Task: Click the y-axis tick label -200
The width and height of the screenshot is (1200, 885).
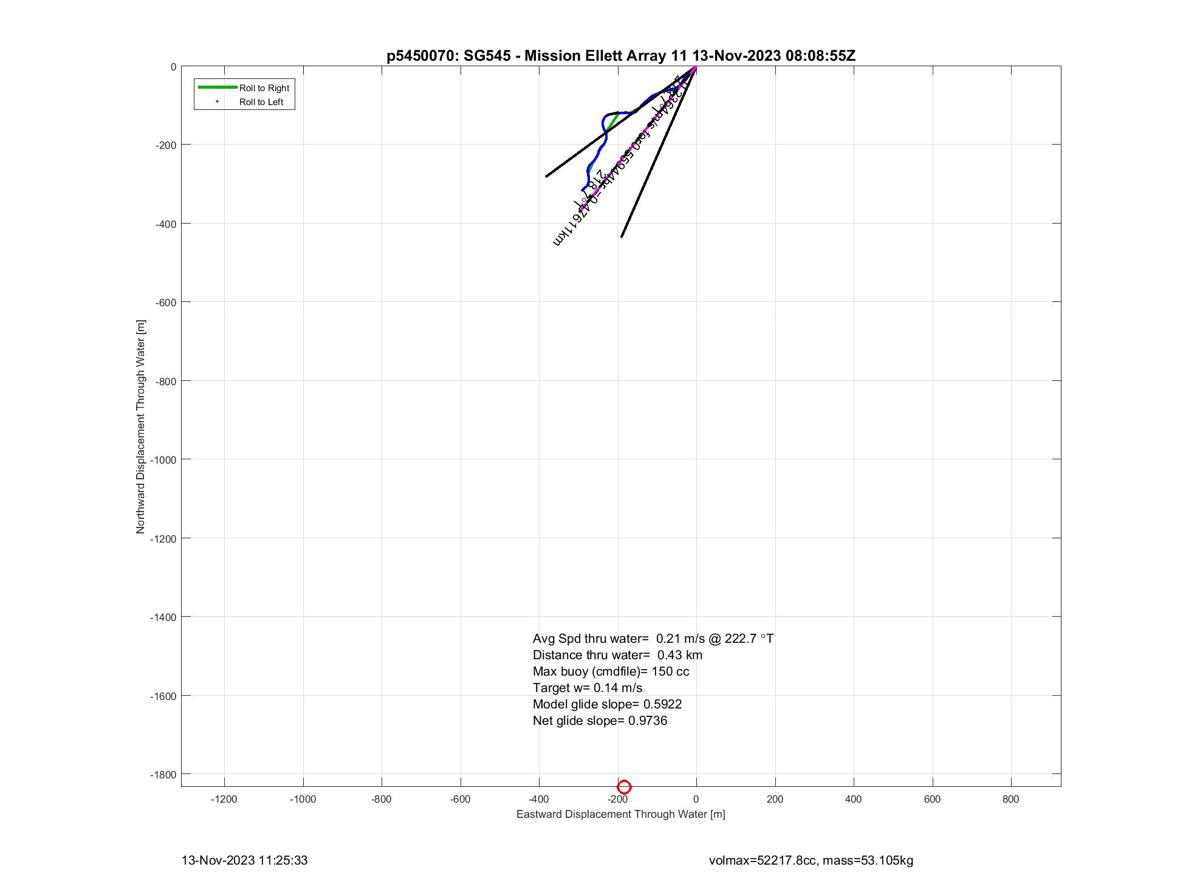Action: (x=165, y=145)
